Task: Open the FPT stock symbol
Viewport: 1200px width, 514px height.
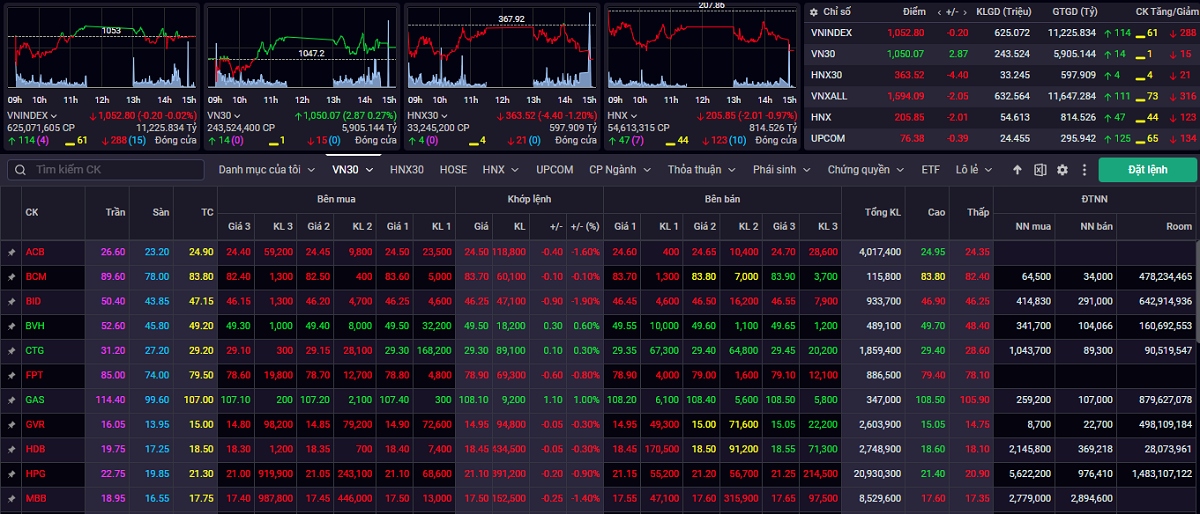Action: [34, 375]
